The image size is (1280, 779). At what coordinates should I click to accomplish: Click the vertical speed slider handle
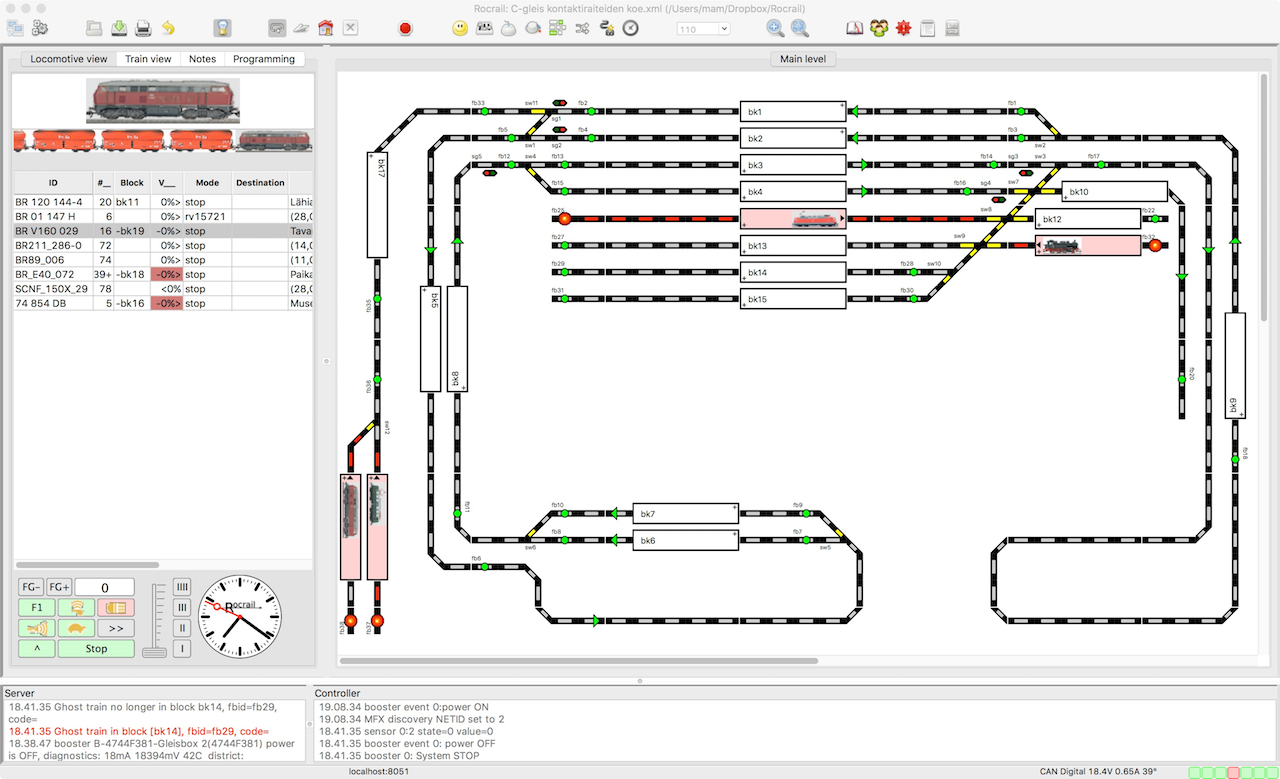154,652
